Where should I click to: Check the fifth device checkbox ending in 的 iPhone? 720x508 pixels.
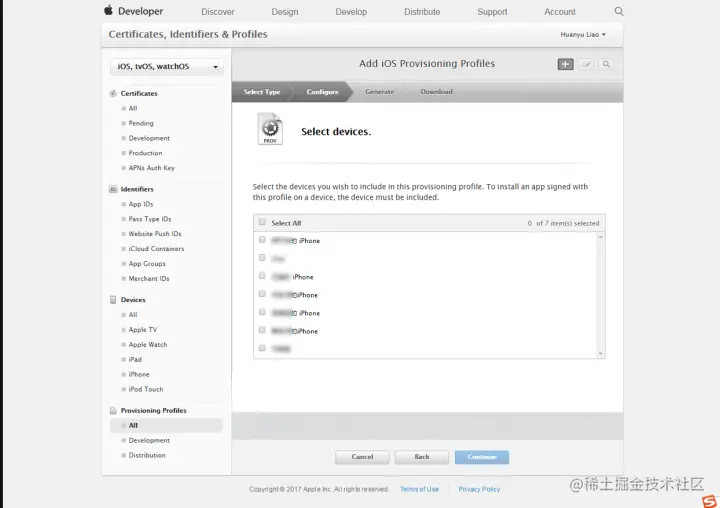[262, 312]
